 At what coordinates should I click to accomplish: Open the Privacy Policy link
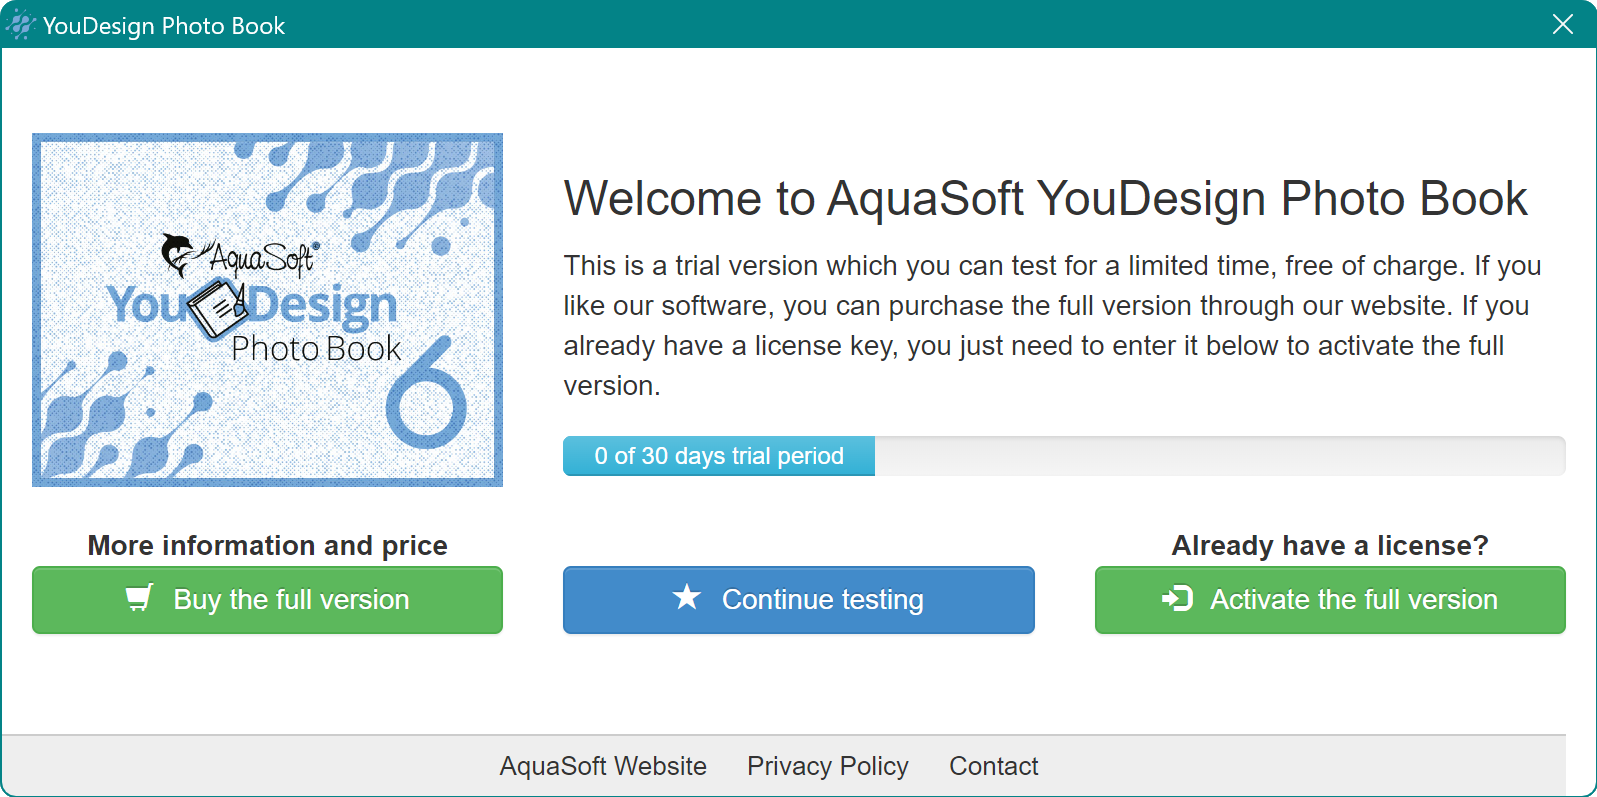pos(827,766)
